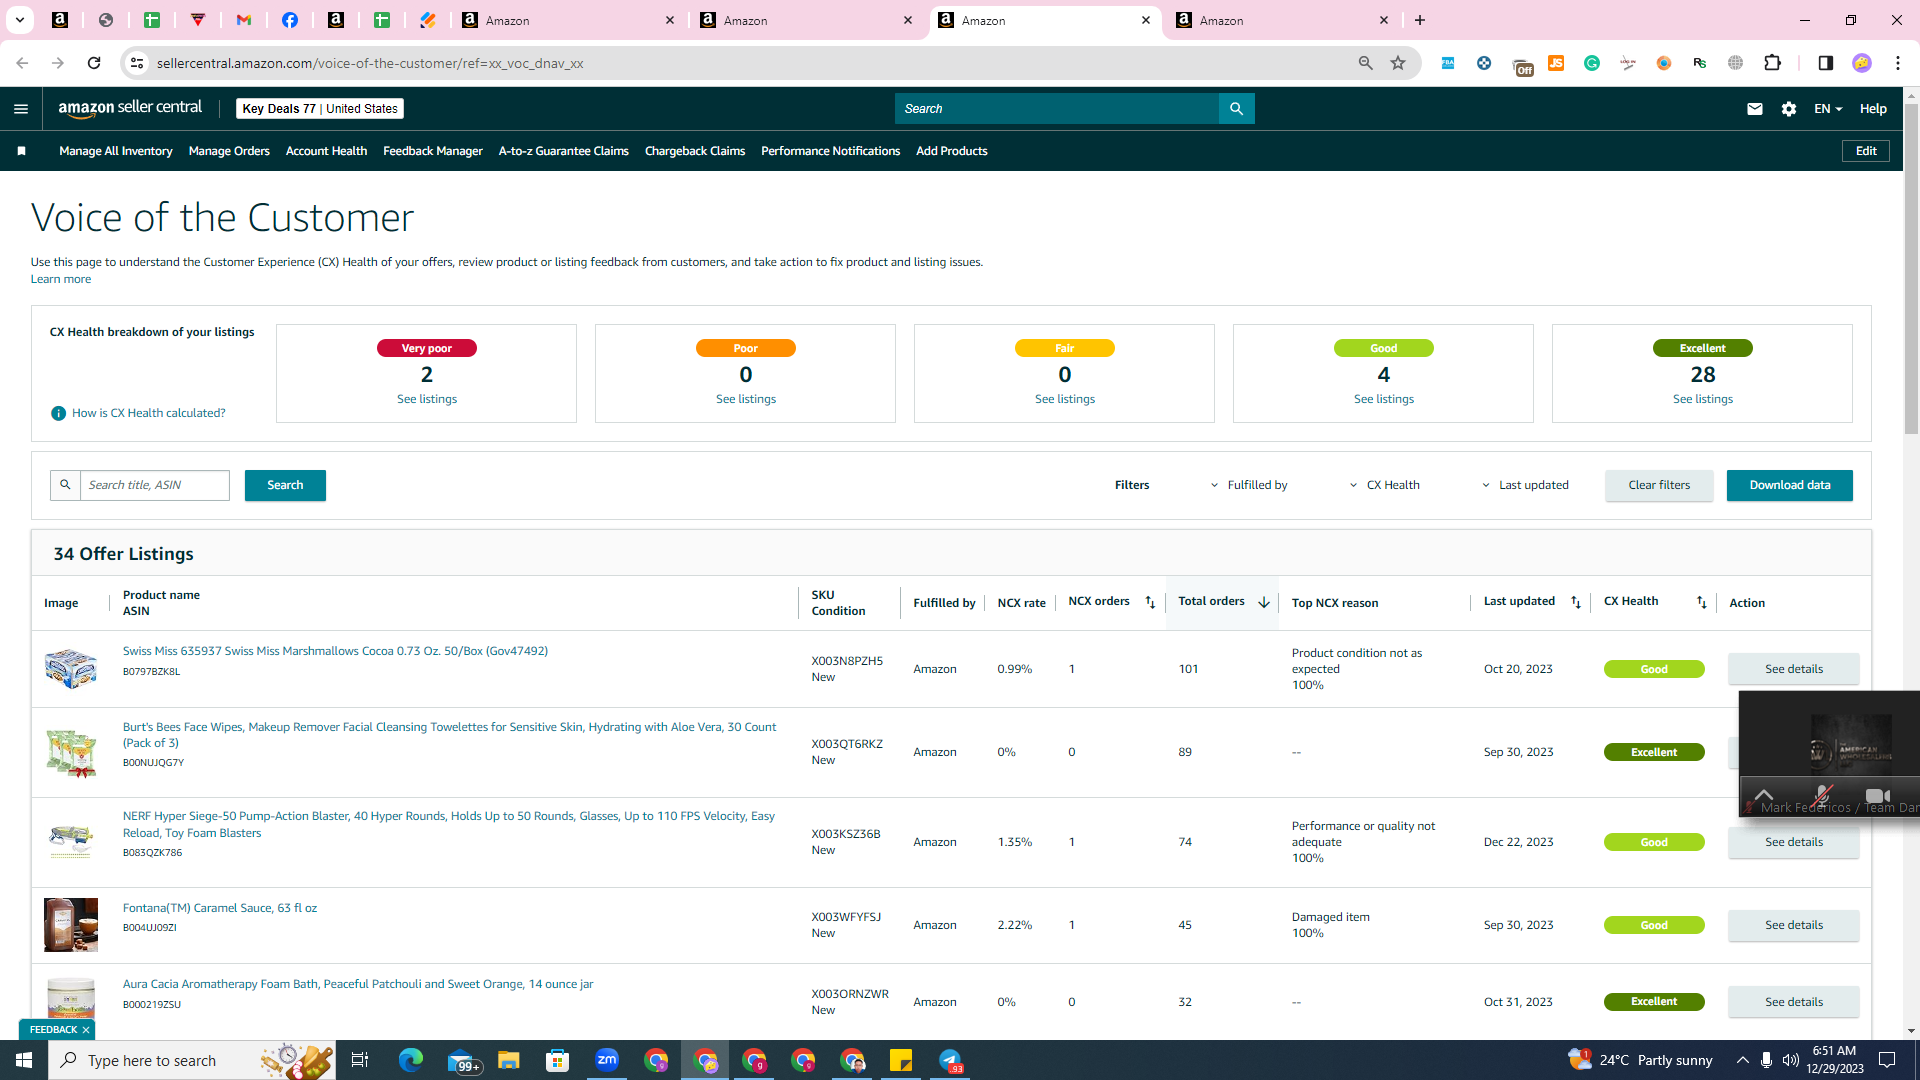Image resolution: width=1920 pixels, height=1080 pixels.
Task: Open Chrome side panel icon
Action: [1825, 63]
